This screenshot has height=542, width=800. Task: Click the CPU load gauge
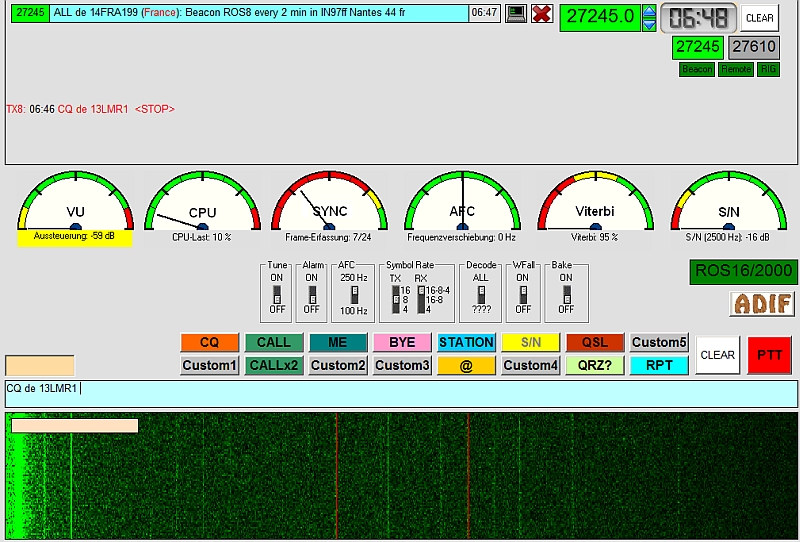click(x=202, y=203)
